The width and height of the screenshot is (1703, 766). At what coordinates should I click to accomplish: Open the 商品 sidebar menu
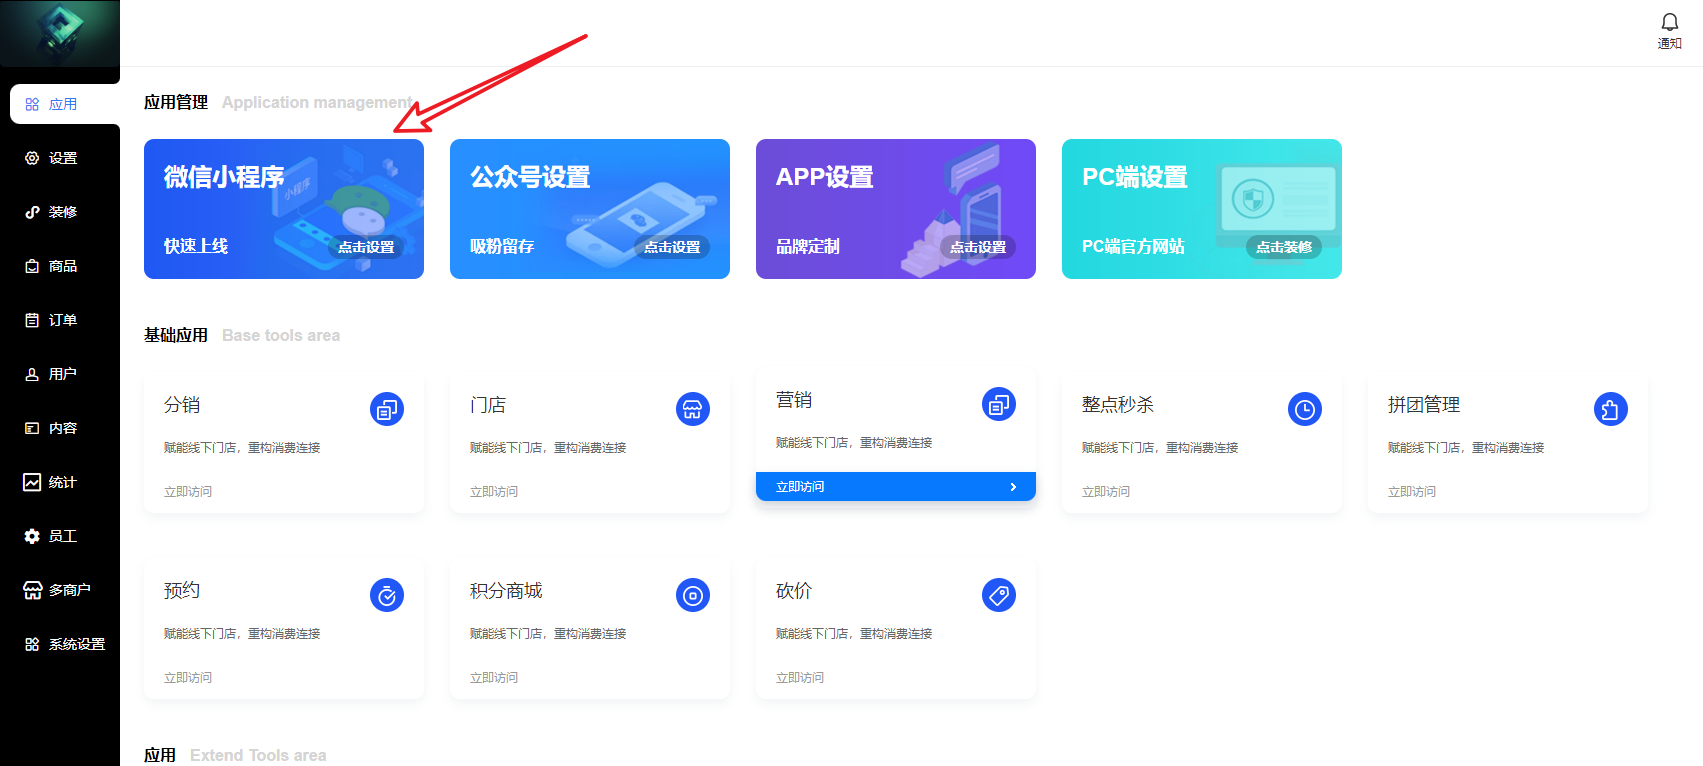[x=62, y=266]
